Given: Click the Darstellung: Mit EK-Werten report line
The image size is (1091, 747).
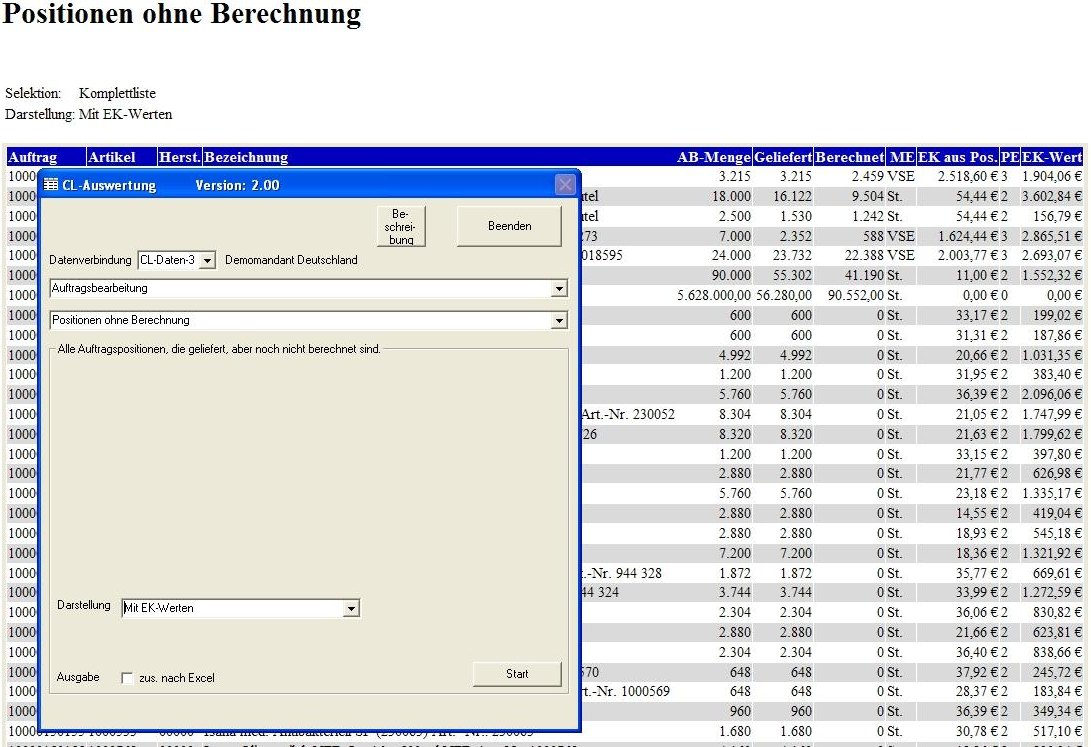Looking at the screenshot, I should 88,114.
